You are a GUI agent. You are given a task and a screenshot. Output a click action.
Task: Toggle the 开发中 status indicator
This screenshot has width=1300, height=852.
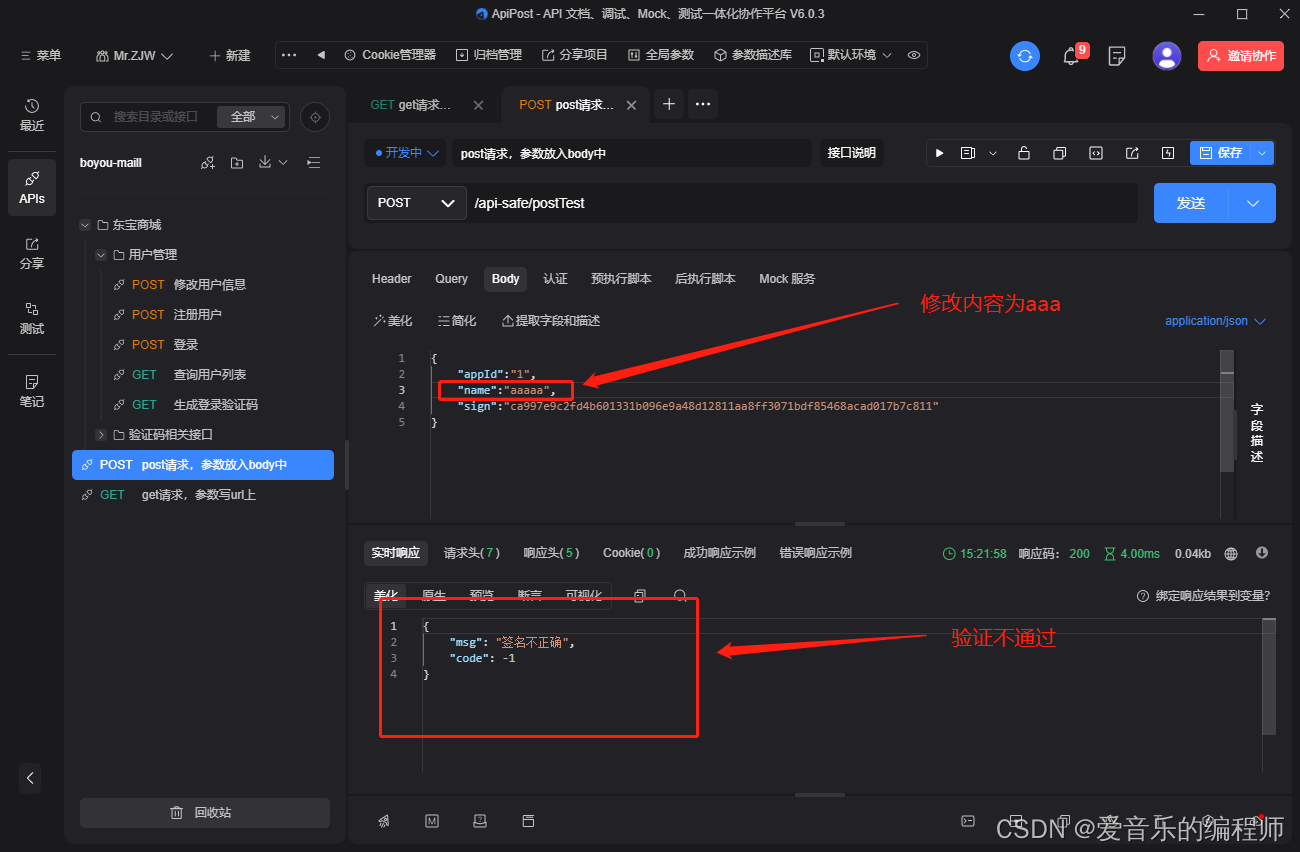click(x=404, y=153)
